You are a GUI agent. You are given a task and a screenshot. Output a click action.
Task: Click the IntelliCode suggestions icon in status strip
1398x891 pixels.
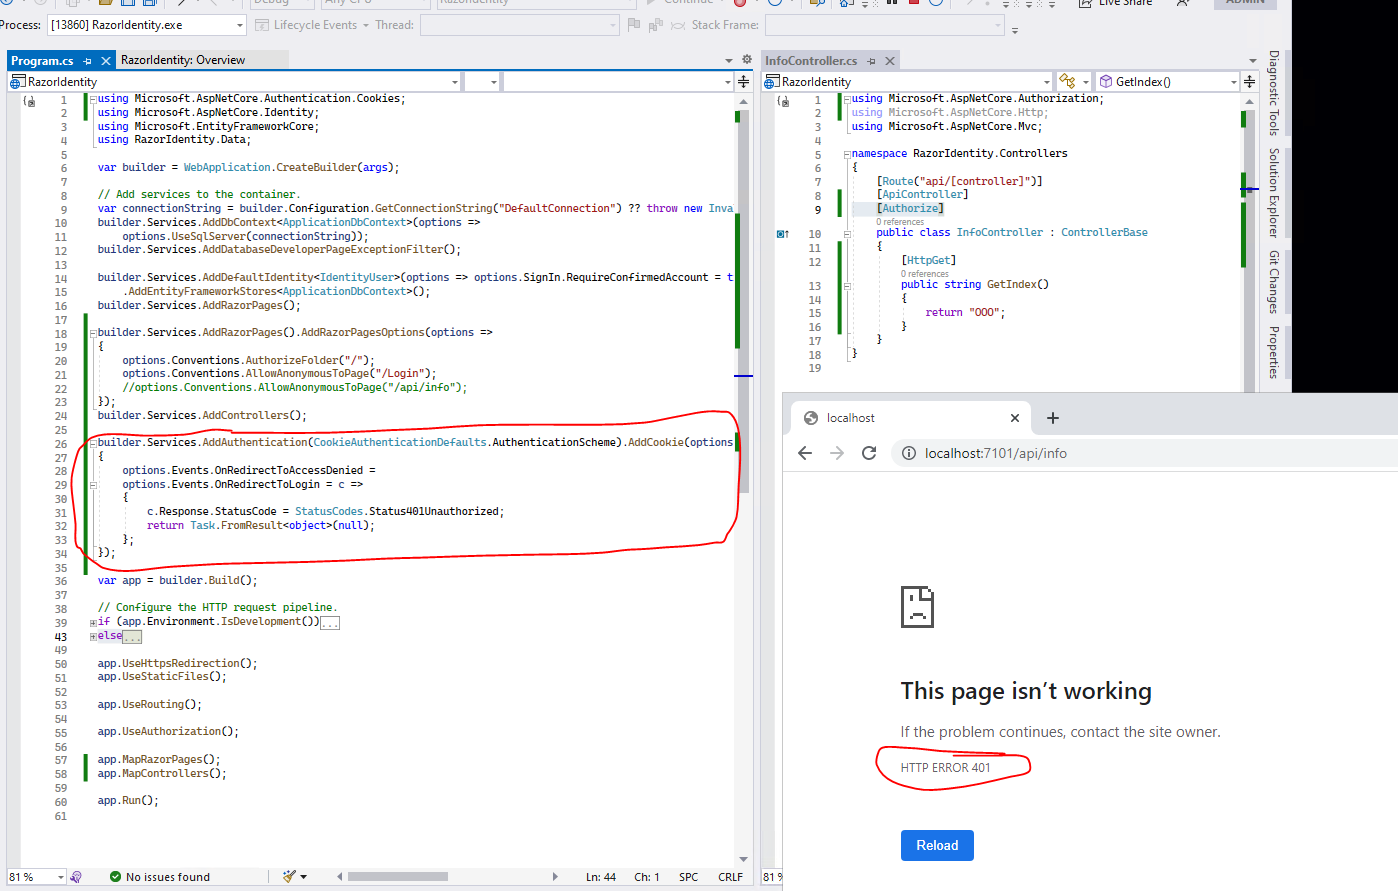76,877
